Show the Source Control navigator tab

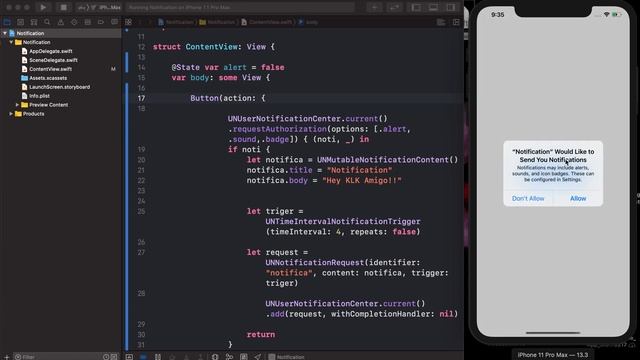20,22
